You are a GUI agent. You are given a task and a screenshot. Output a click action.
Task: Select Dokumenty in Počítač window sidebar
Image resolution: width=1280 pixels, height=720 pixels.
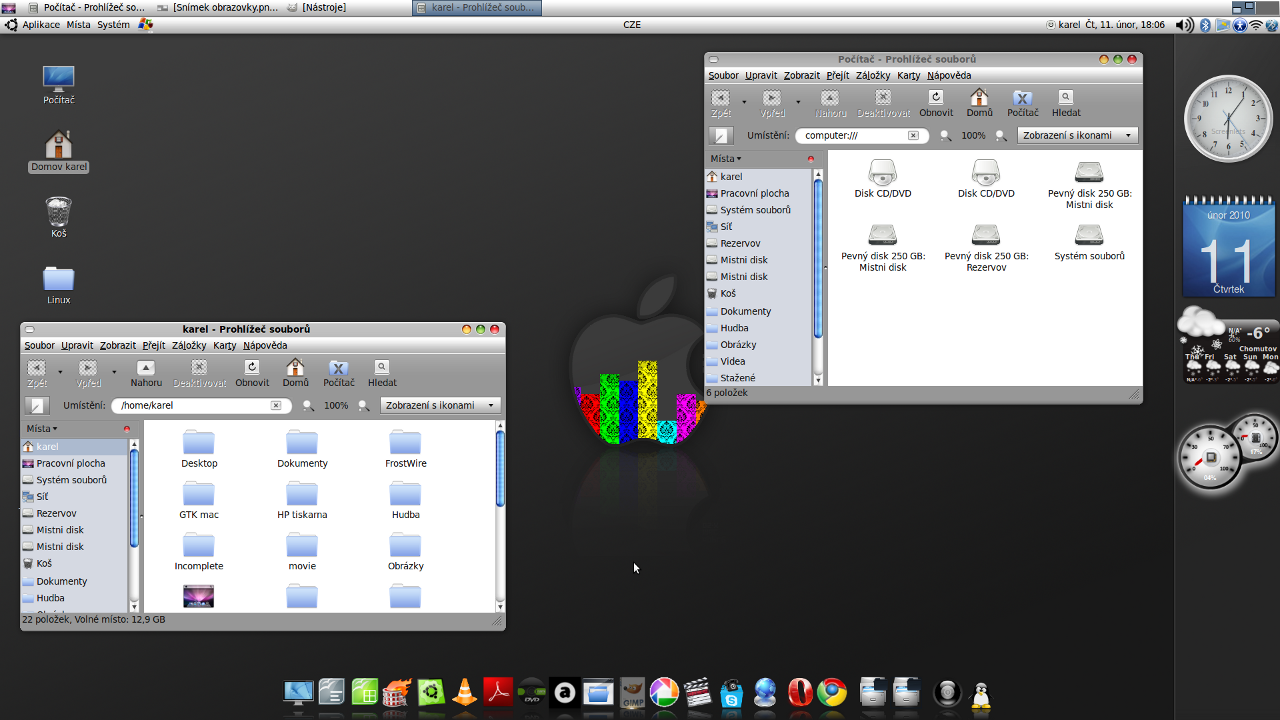coord(745,311)
